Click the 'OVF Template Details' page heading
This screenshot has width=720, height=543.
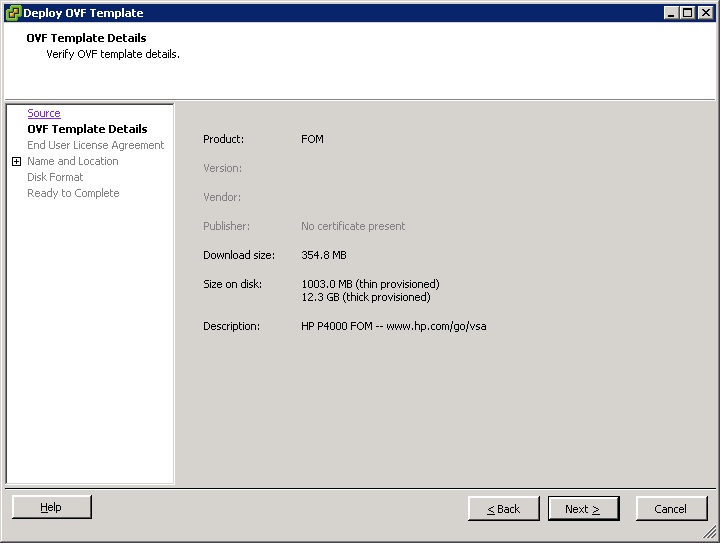click(86, 38)
